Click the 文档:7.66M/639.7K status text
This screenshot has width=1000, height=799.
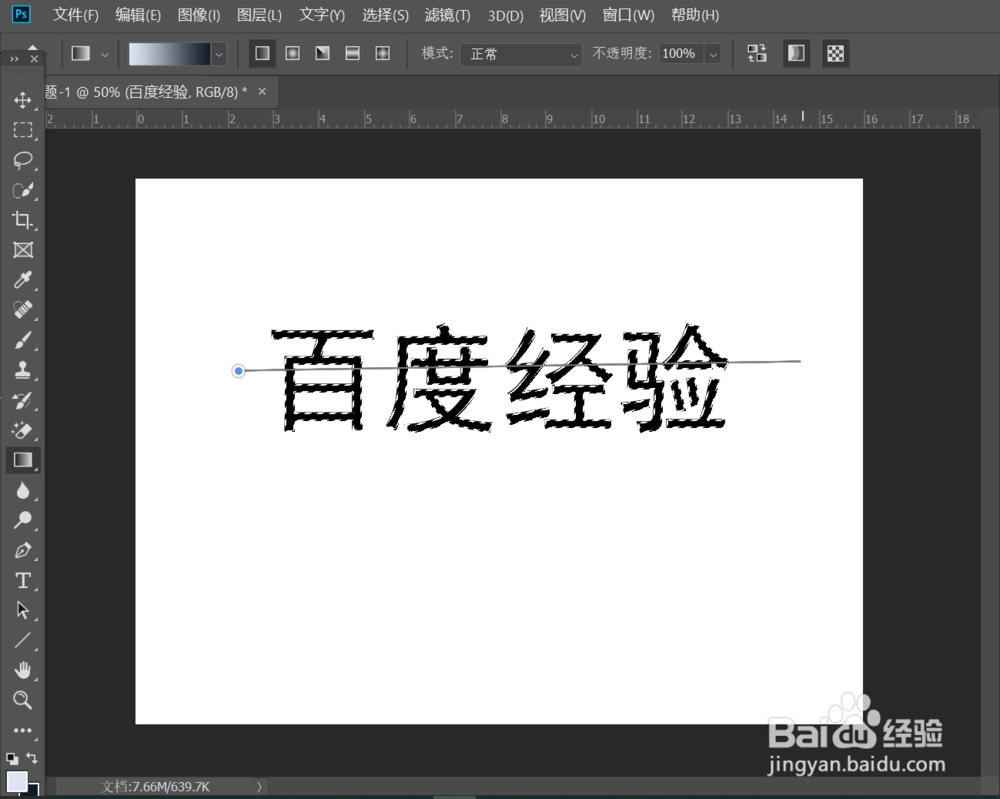tap(155, 787)
